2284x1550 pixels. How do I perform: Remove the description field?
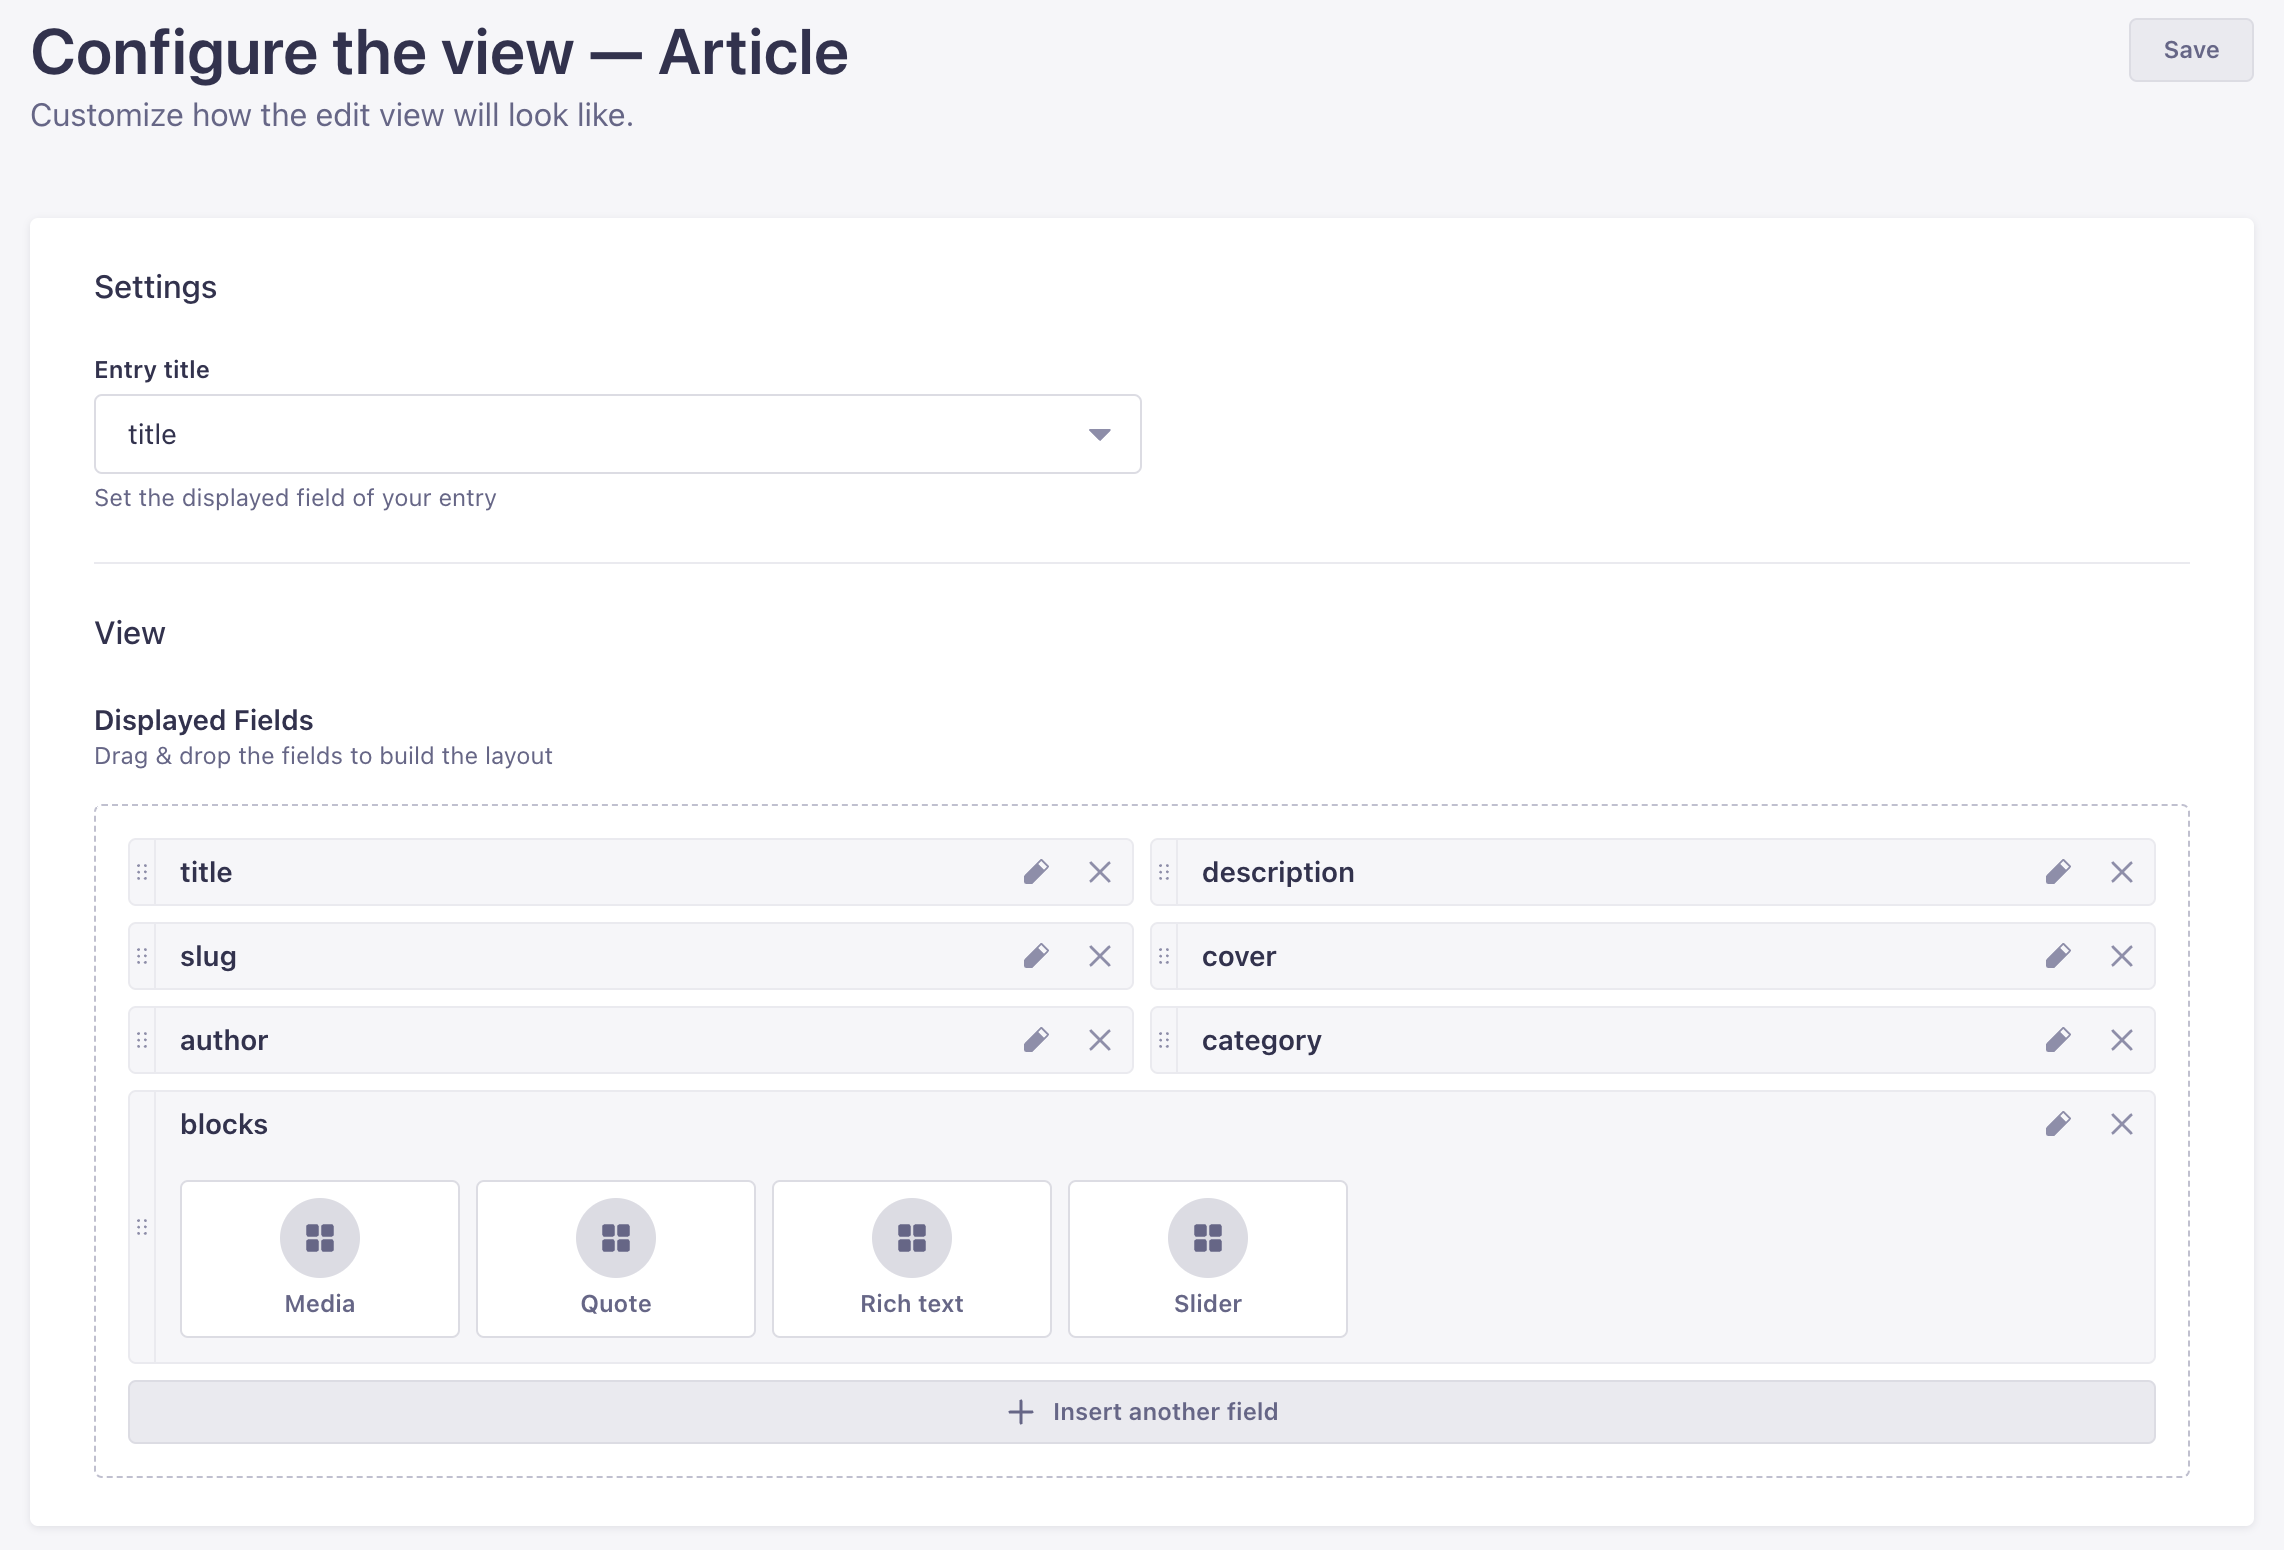pos(2122,871)
